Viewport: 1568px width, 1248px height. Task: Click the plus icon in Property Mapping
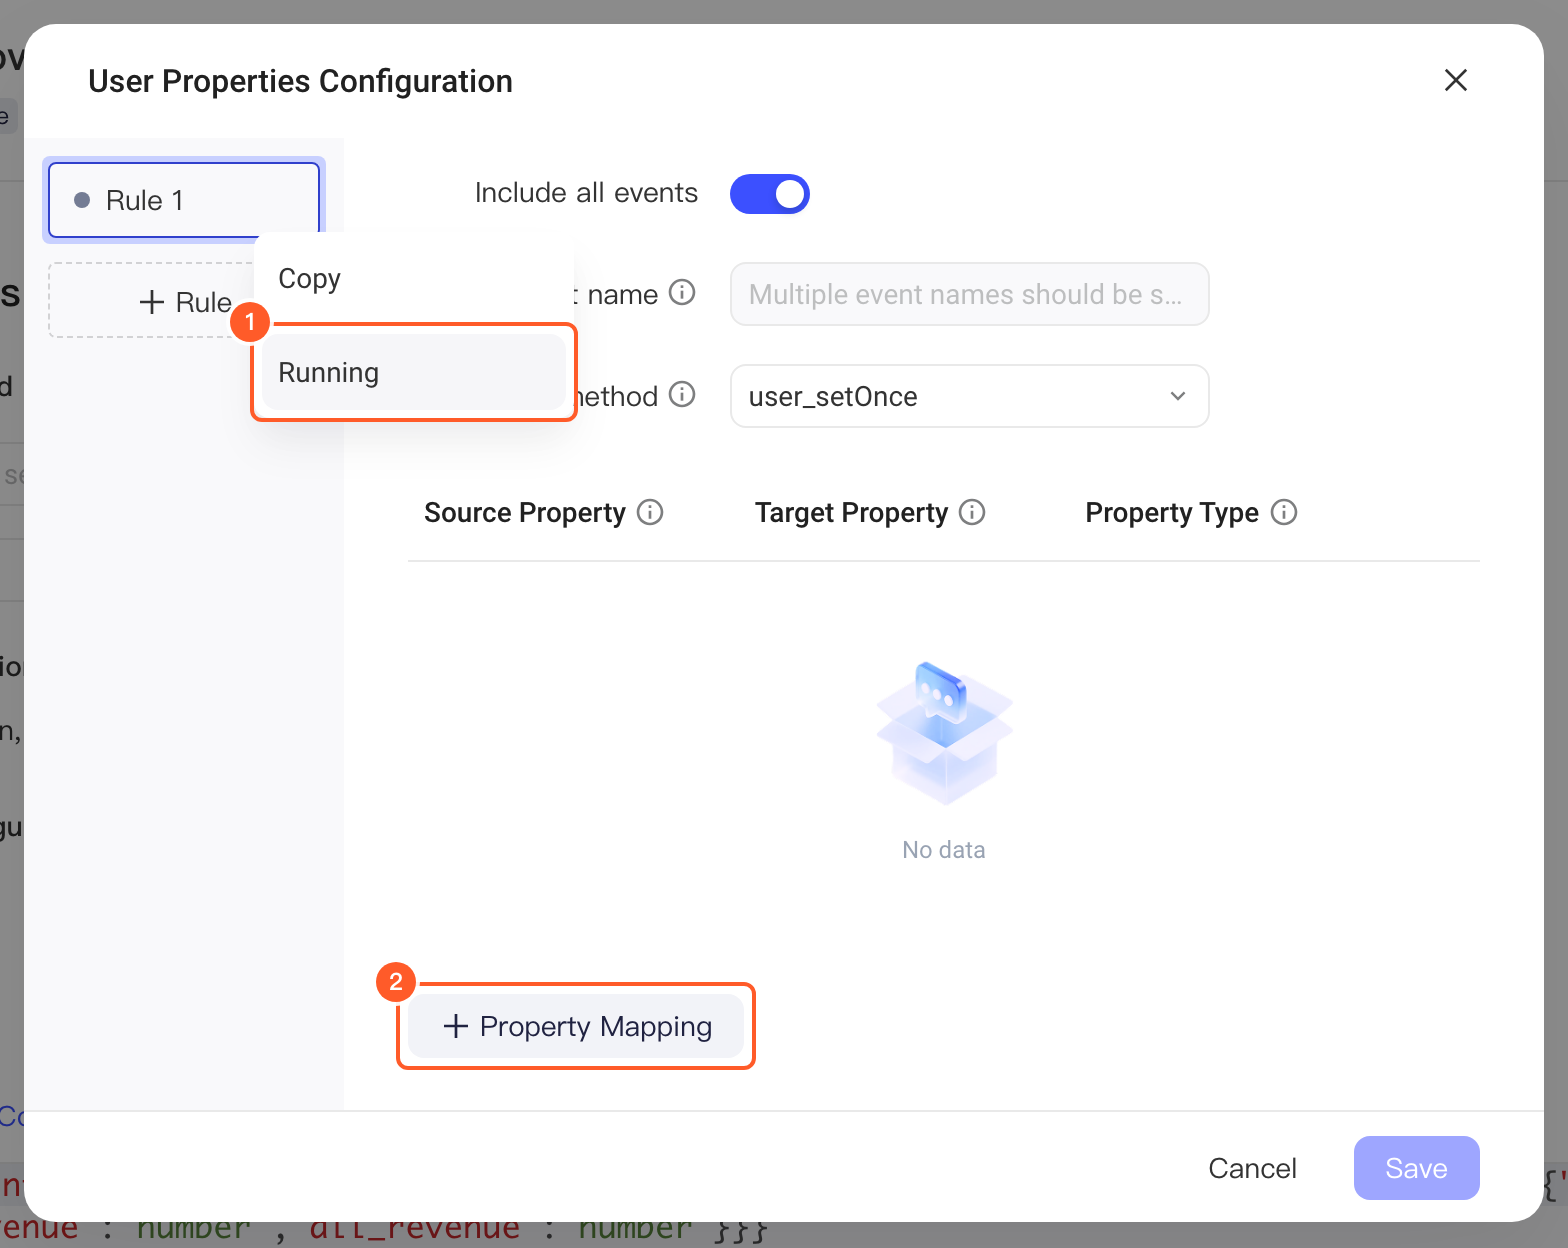456,1026
